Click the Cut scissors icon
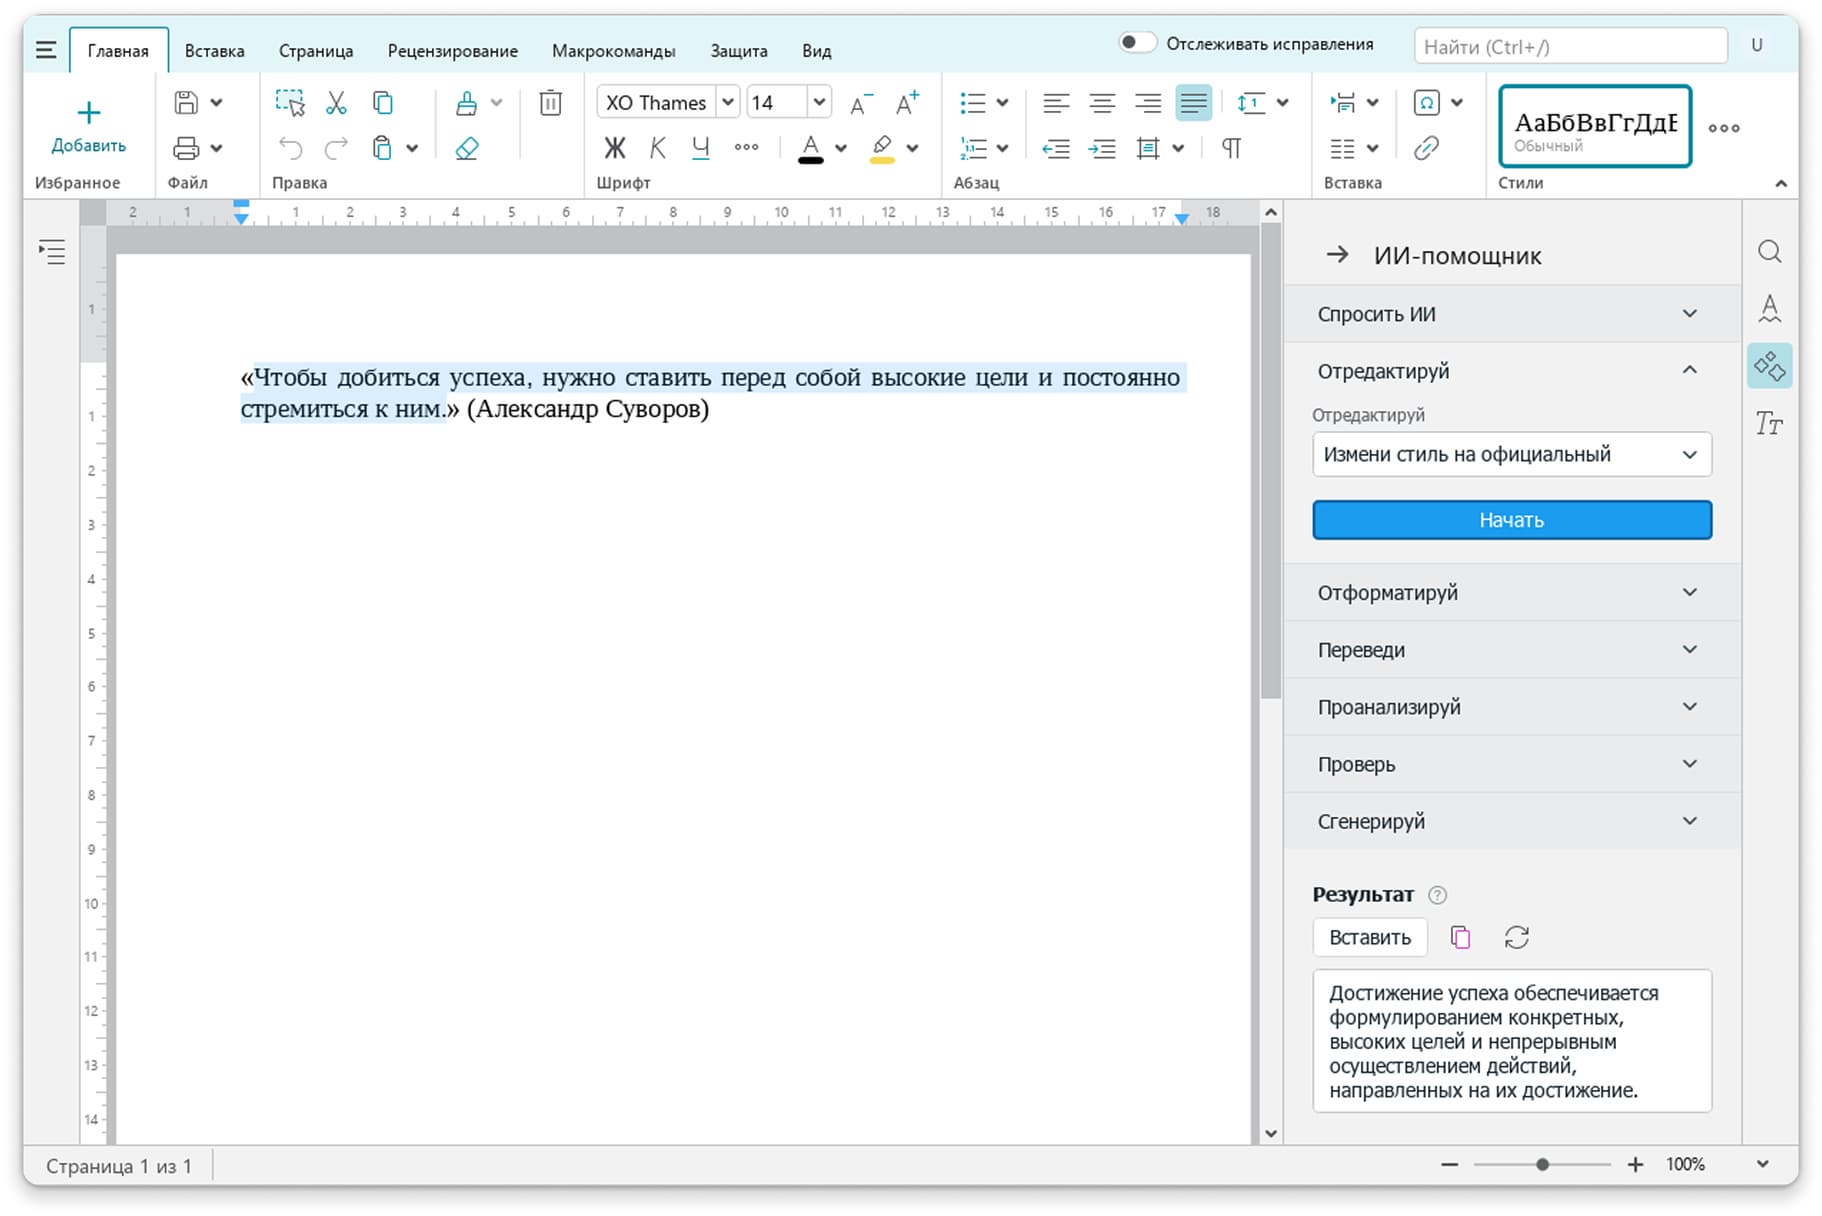 click(336, 103)
